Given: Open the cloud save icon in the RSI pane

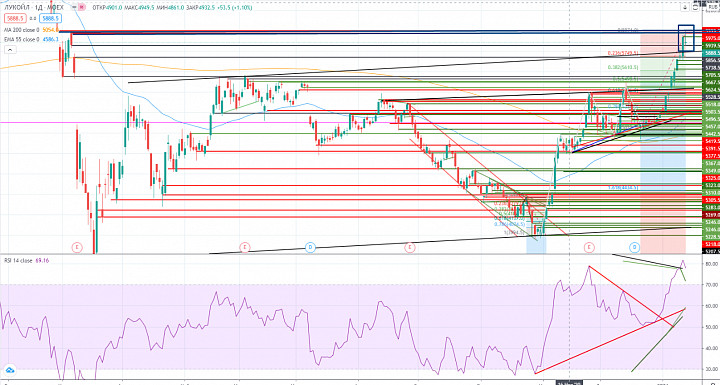Looking at the screenshot, I should tap(9, 370).
